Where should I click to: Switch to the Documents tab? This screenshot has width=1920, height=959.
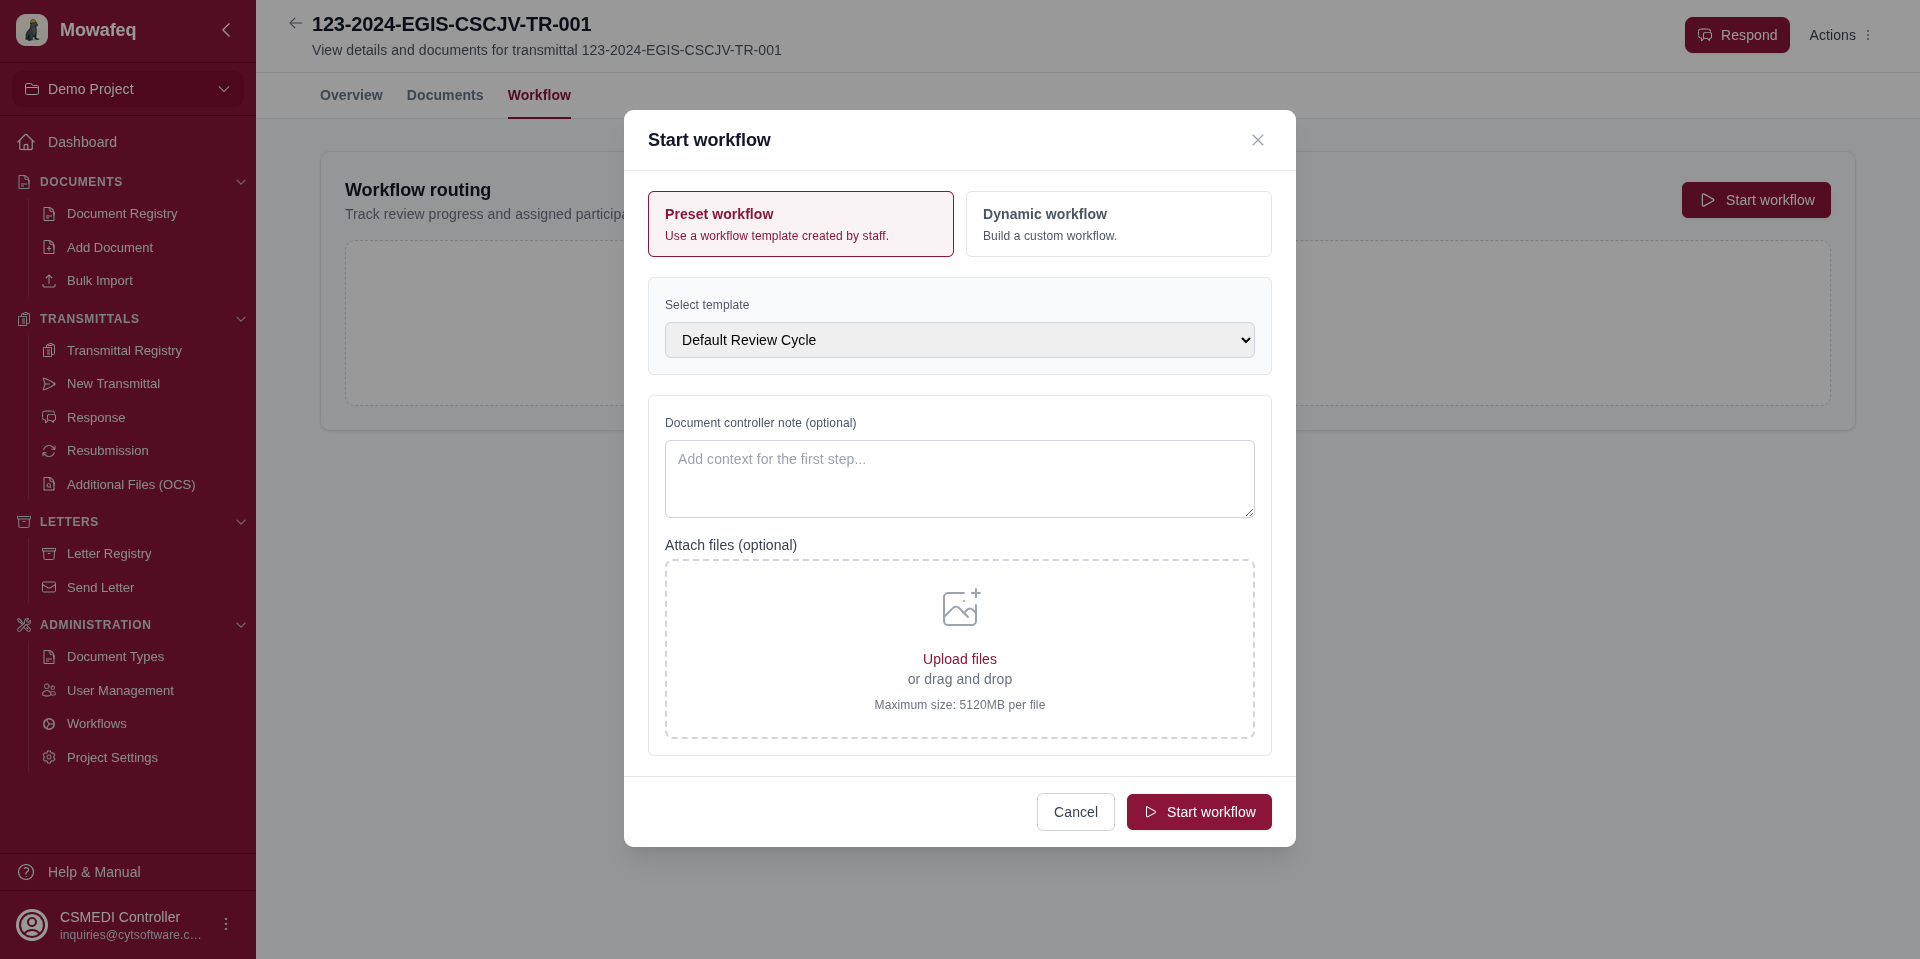pos(444,95)
